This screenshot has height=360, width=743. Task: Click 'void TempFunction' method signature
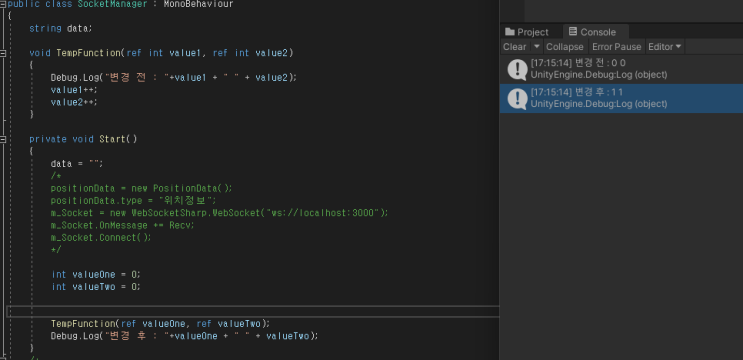(x=162, y=53)
